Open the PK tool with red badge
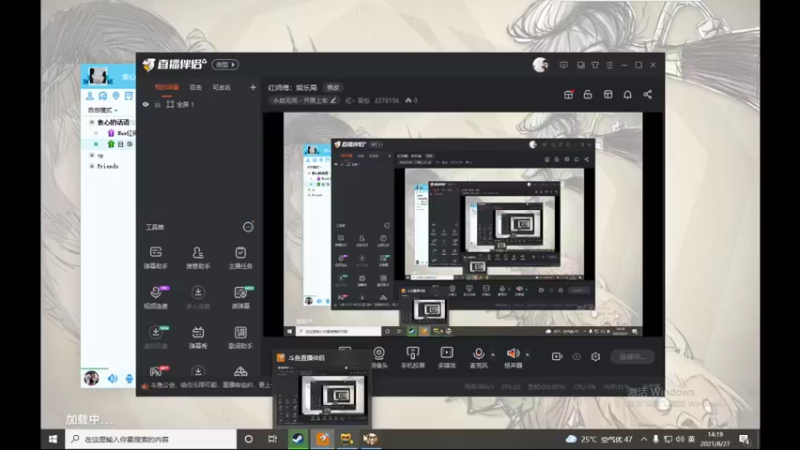The height and width of the screenshot is (450, 800). (157, 371)
